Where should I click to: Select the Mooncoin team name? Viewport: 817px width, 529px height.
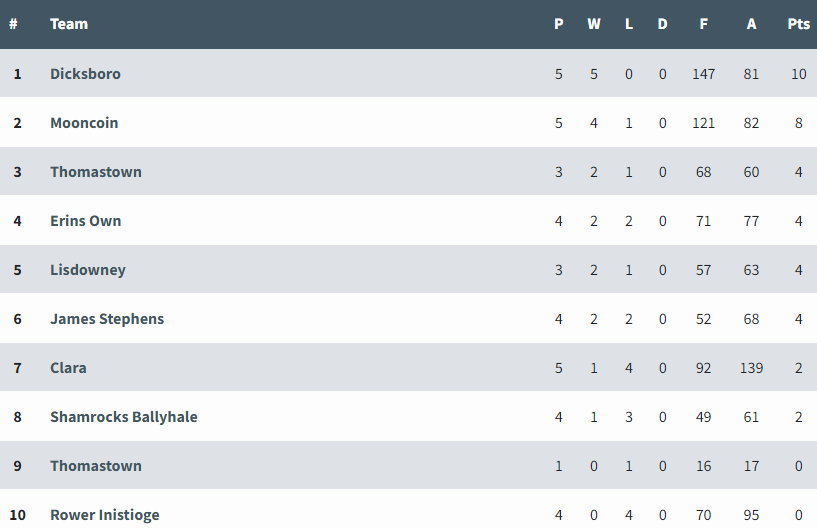tap(84, 123)
